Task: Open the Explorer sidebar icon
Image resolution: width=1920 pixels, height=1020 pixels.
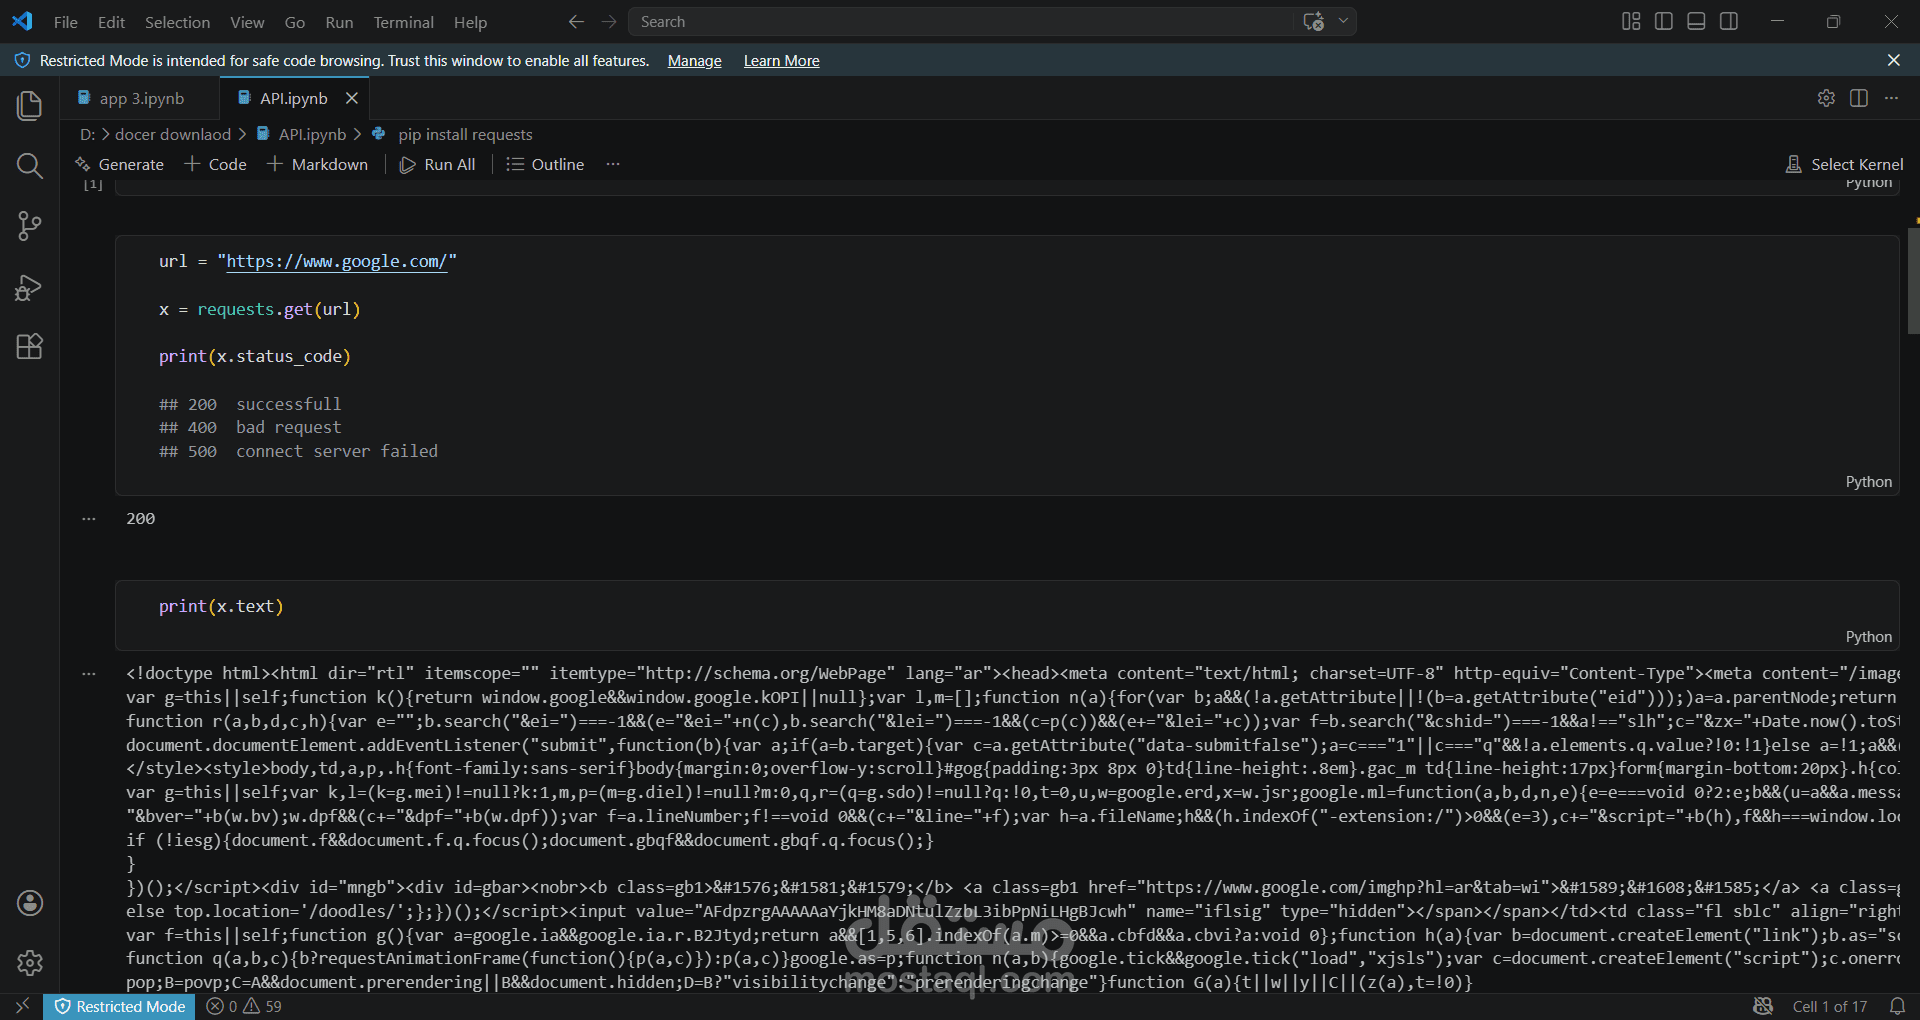Action: (29, 105)
